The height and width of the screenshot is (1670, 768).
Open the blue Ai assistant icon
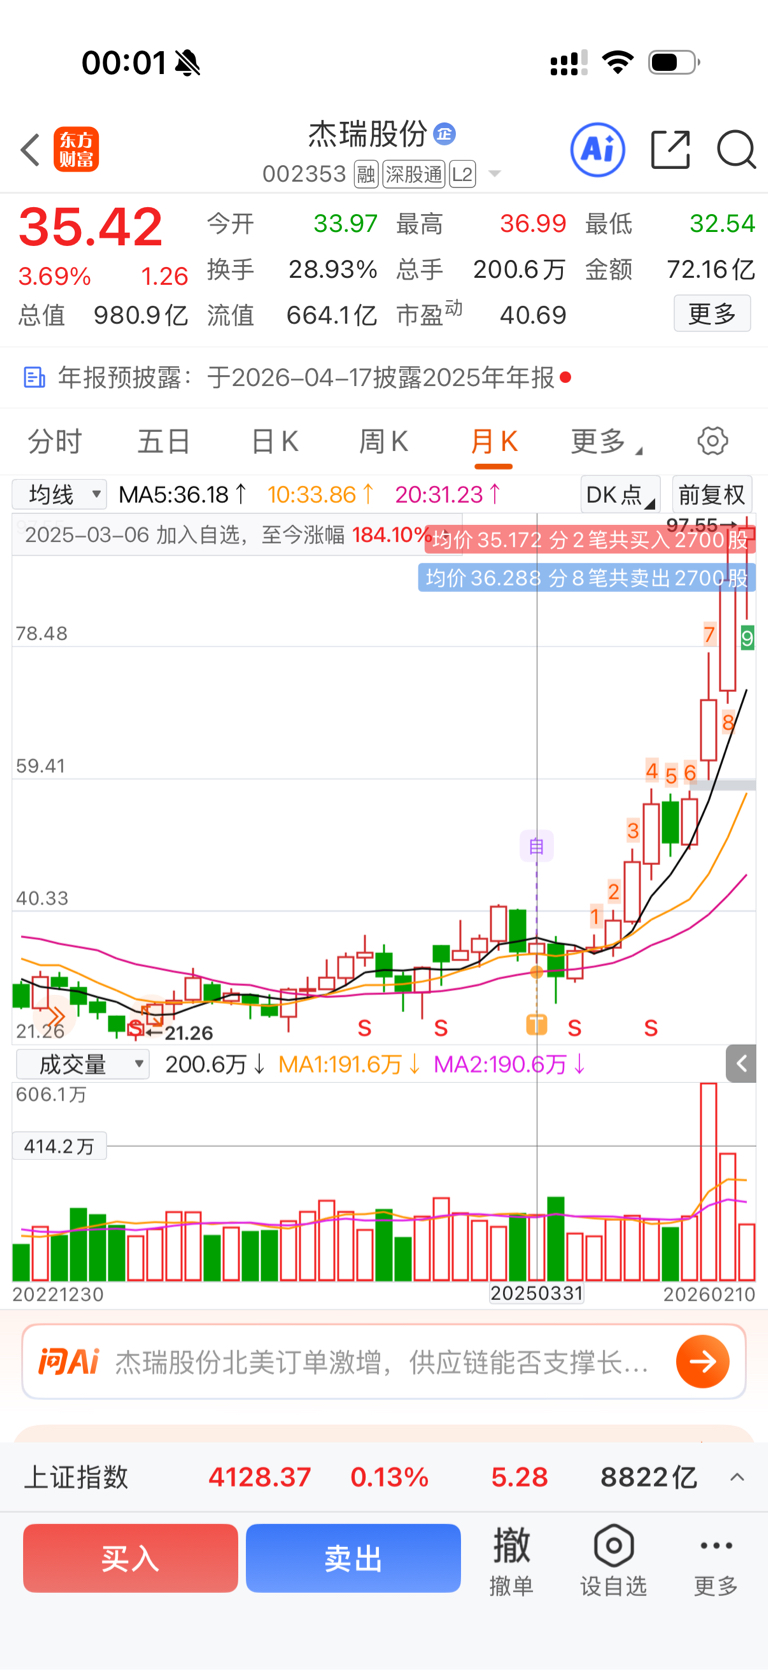pyautogui.click(x=598, y=150)
